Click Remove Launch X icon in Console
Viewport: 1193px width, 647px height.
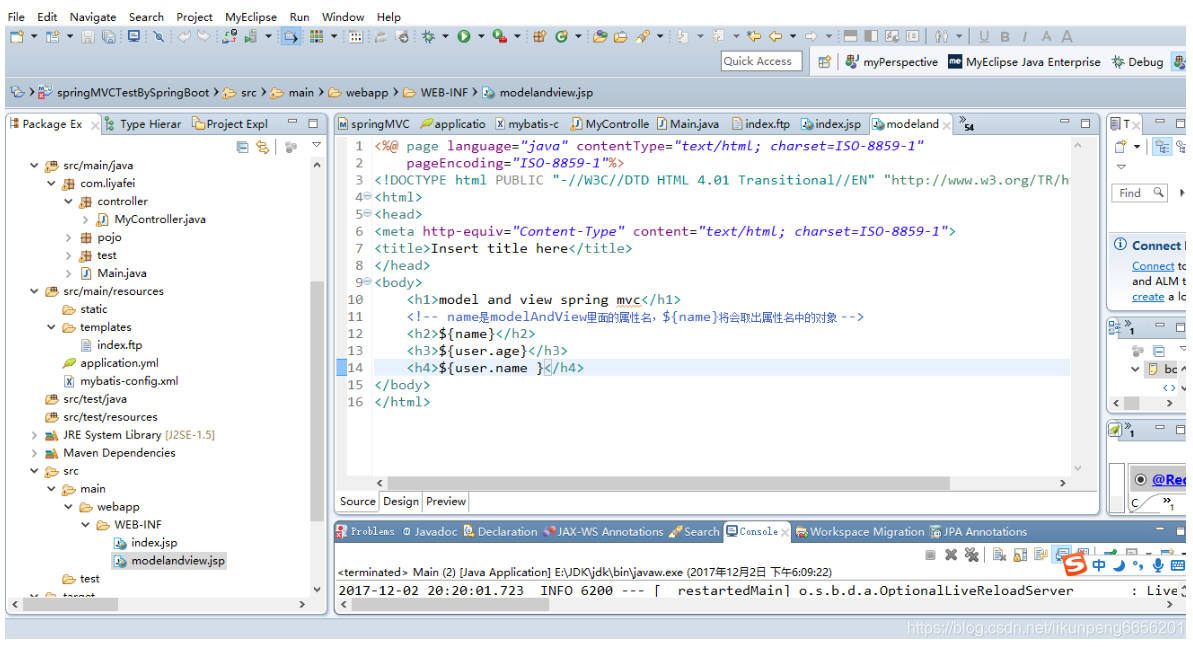[951, 555]
